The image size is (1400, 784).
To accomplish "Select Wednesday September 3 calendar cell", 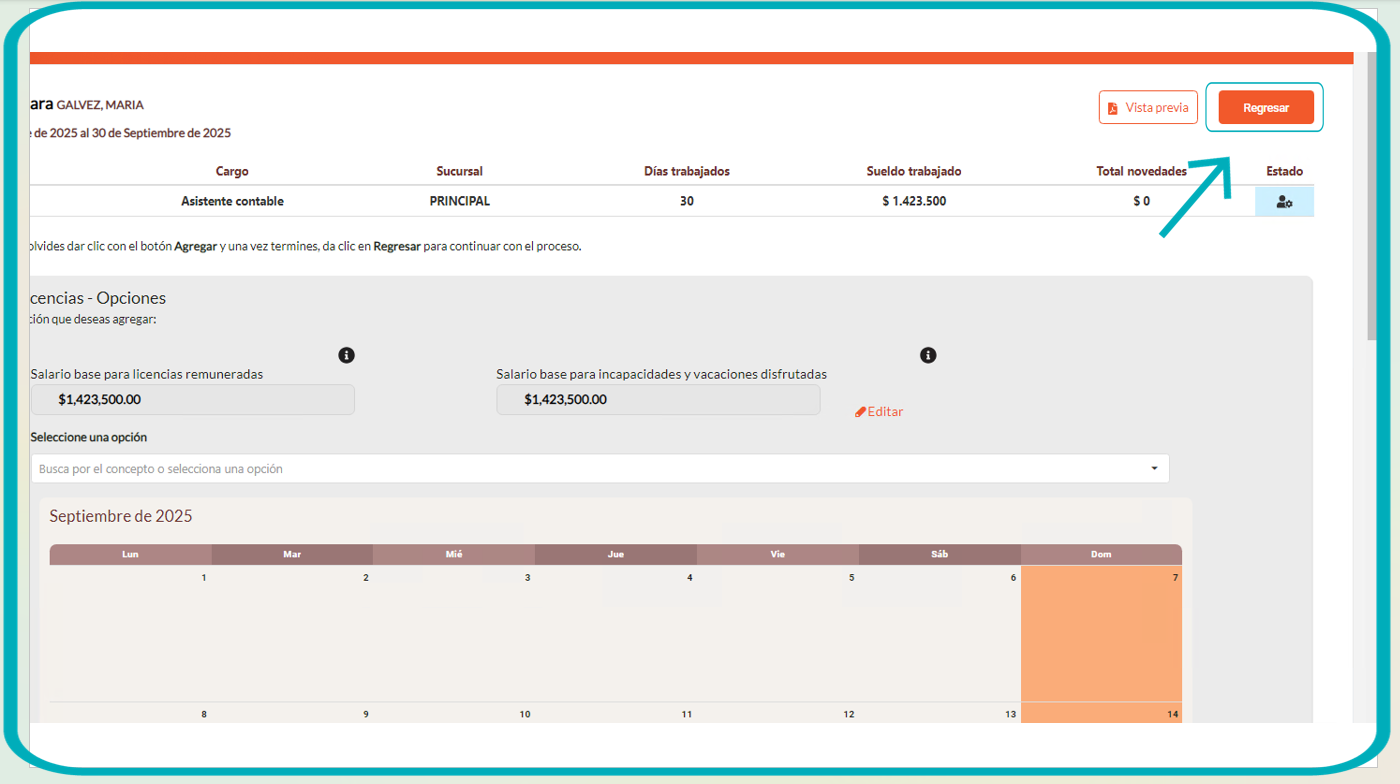I will pyautogui.click(x=453, y=633).
